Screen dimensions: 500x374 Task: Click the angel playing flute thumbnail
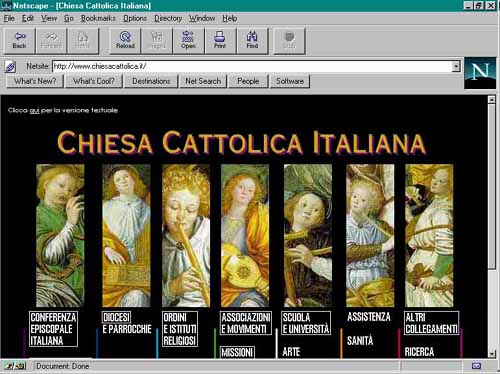point(186,235)
